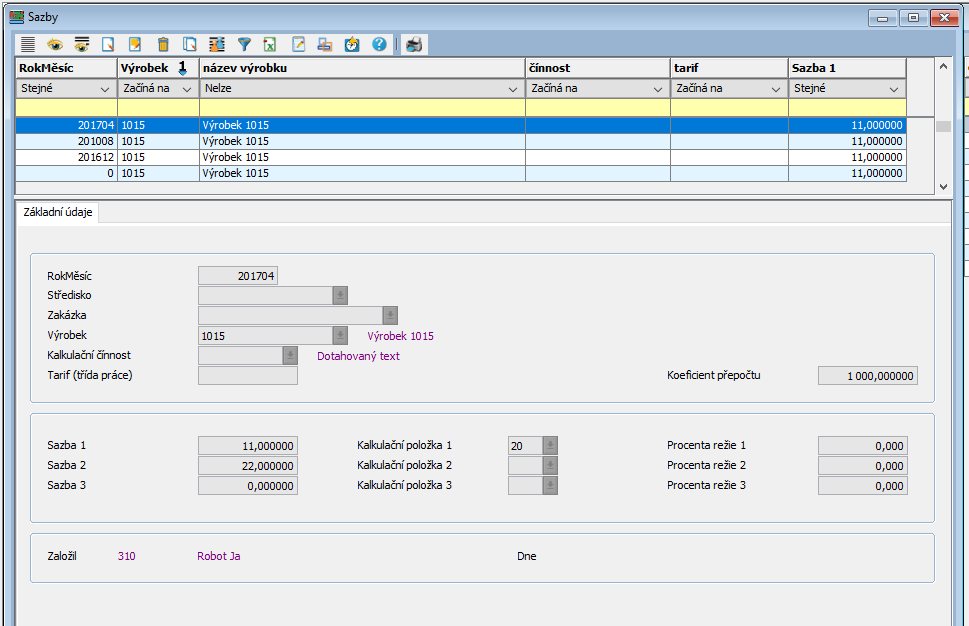
Task: Print using the printer icon
Action: pyautogui.click(x=414, y=44)
